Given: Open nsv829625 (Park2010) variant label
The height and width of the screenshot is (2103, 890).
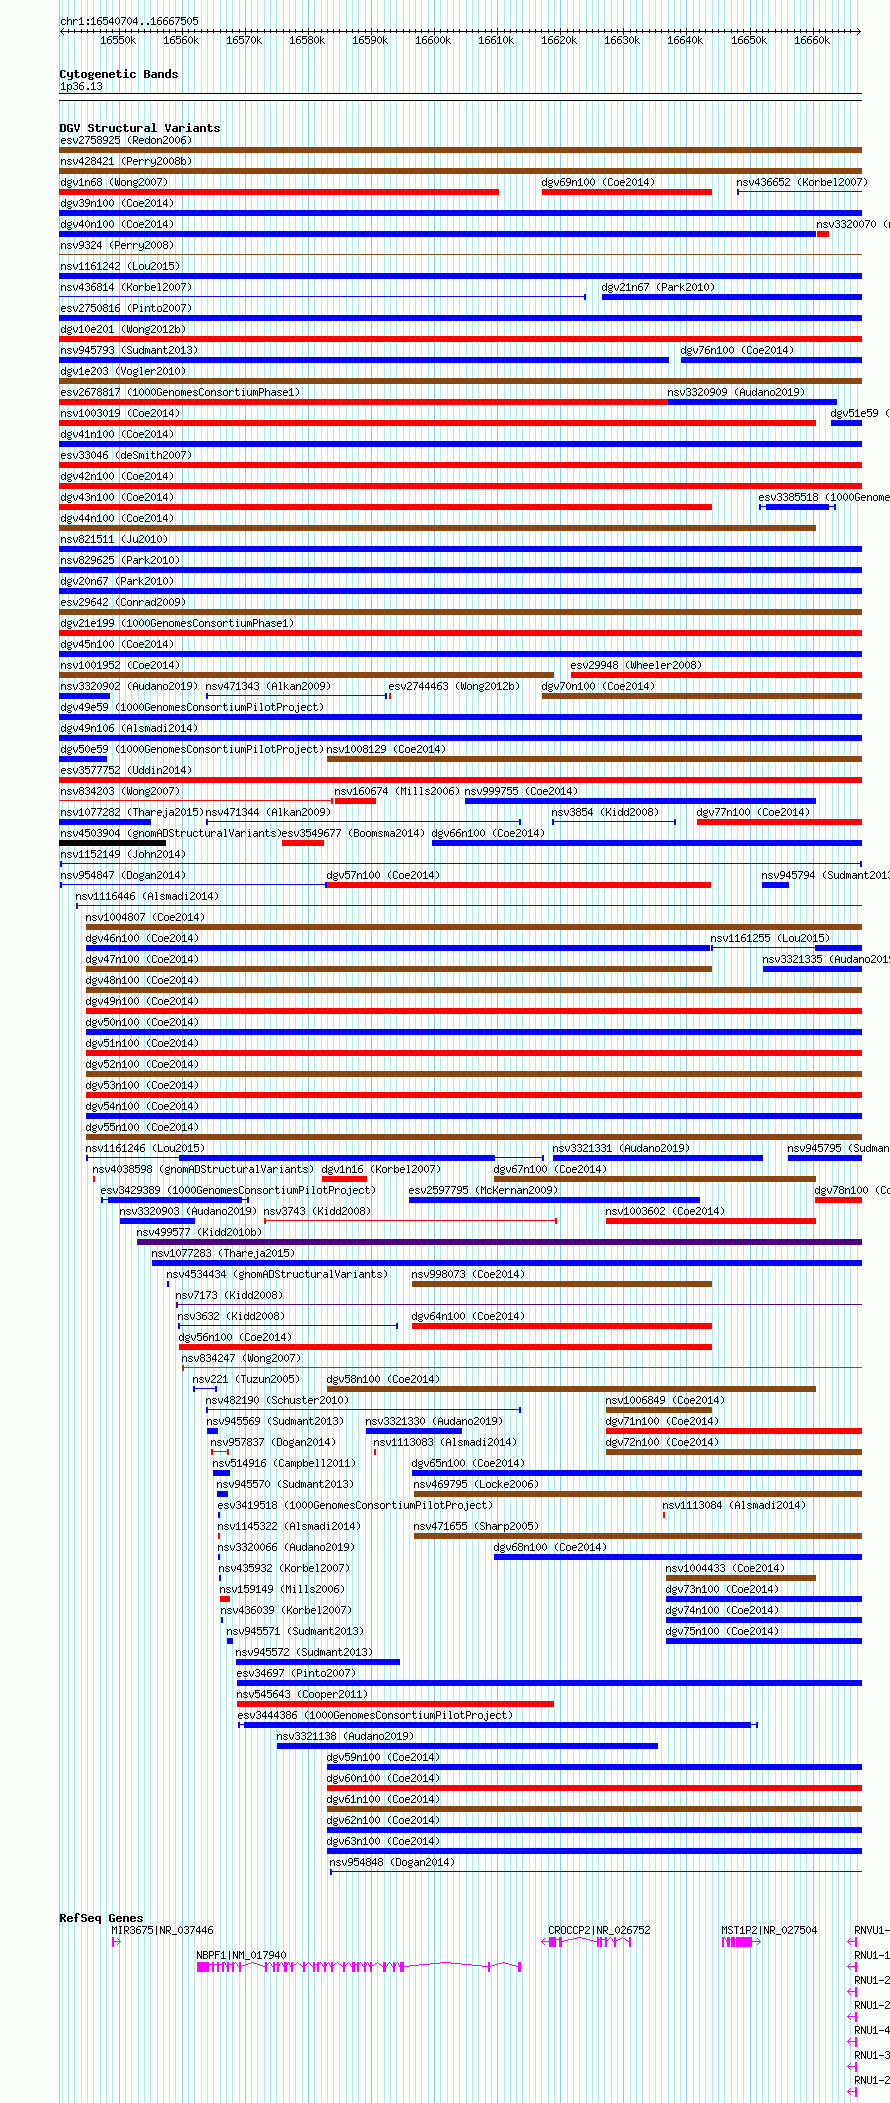Looking at the screenshot, I should [x=119, y=560].
